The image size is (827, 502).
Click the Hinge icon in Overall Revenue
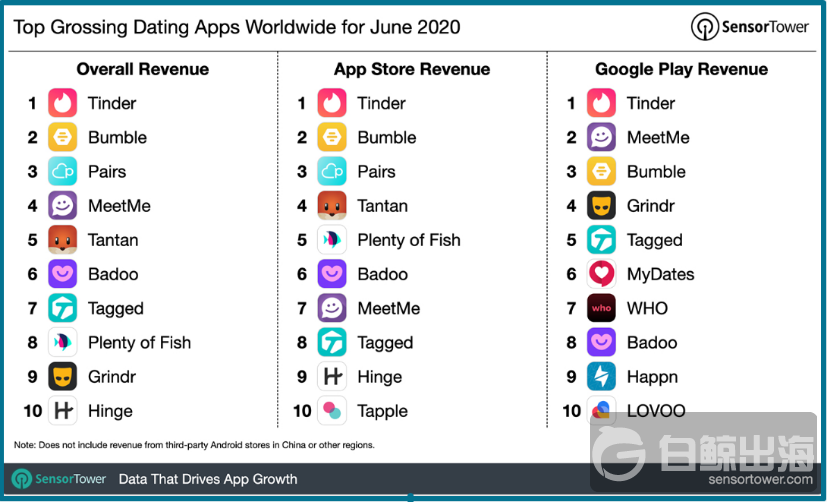62,411
